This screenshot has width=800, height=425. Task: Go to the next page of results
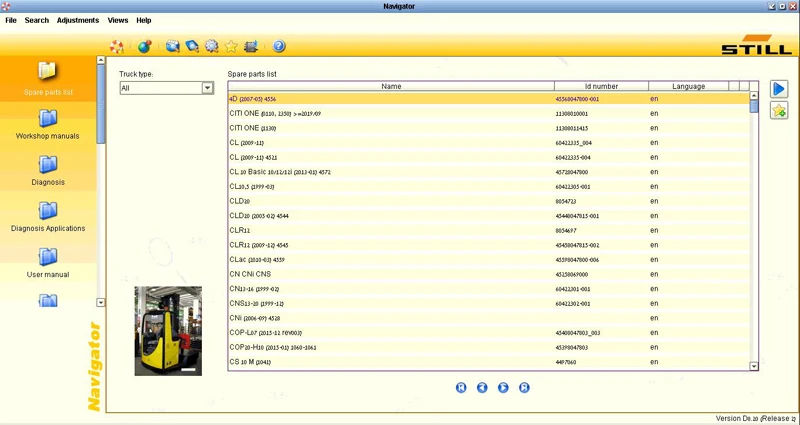503,388
